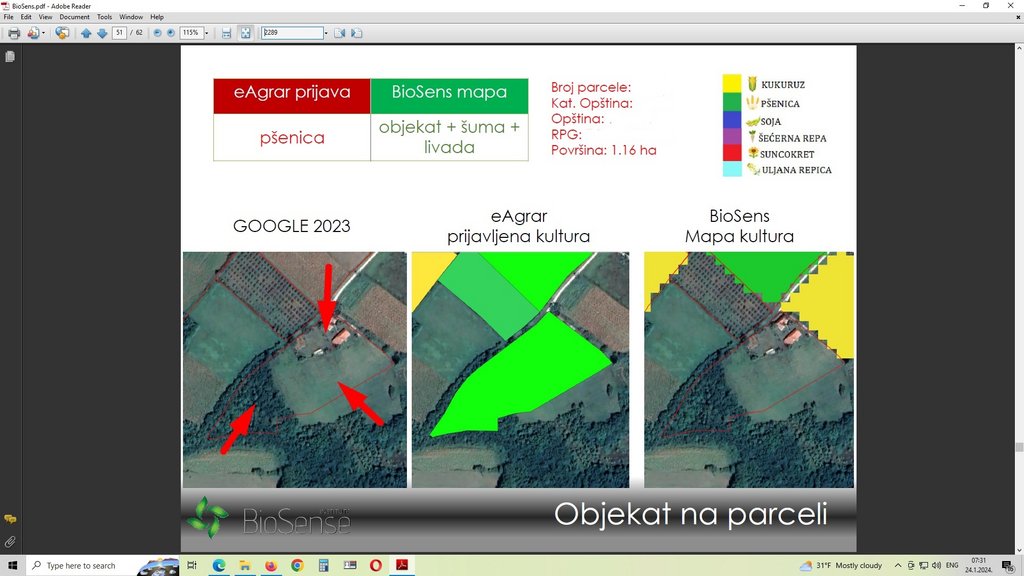The height and width of the screenshot is (576, 1024).
Task: Click the blue SOJA legend swatch
Action: pyautogui.click(x=731, y=120)
